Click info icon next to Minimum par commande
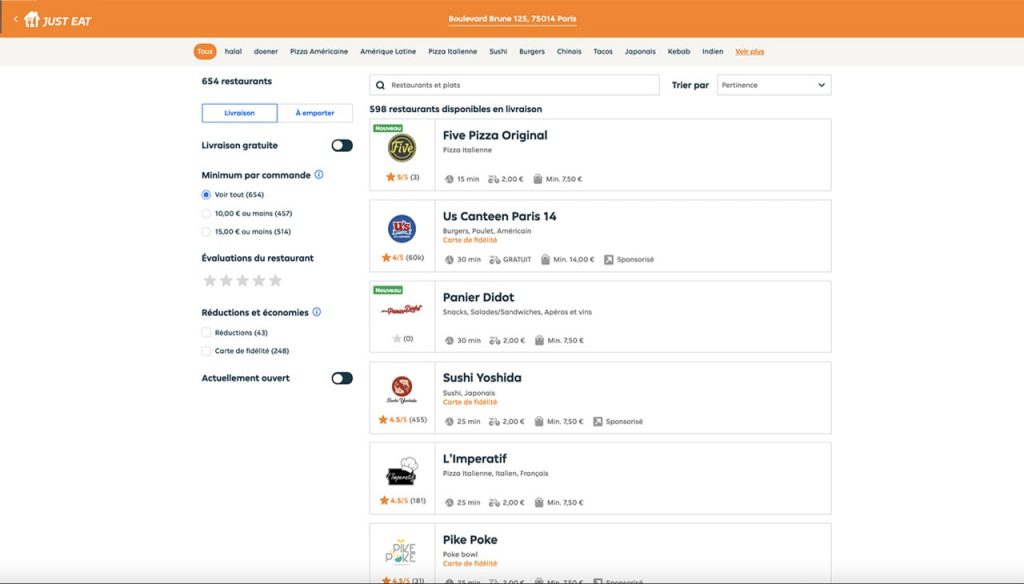This screenshot has height=584, width=1024. point(319,174)
